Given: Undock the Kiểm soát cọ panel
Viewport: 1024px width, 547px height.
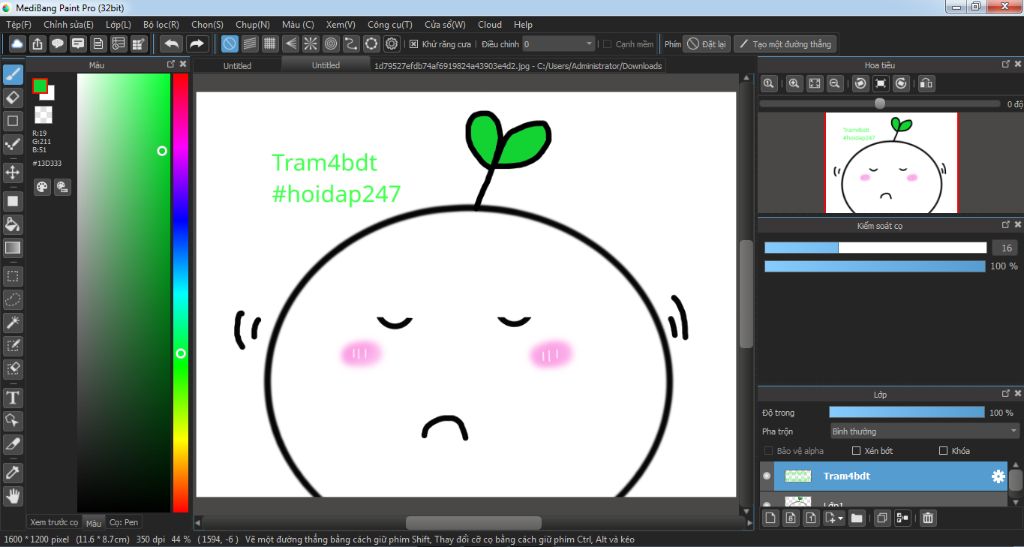Looking at the screenshot, I should pyautogui.click(x=1006, y=225).
